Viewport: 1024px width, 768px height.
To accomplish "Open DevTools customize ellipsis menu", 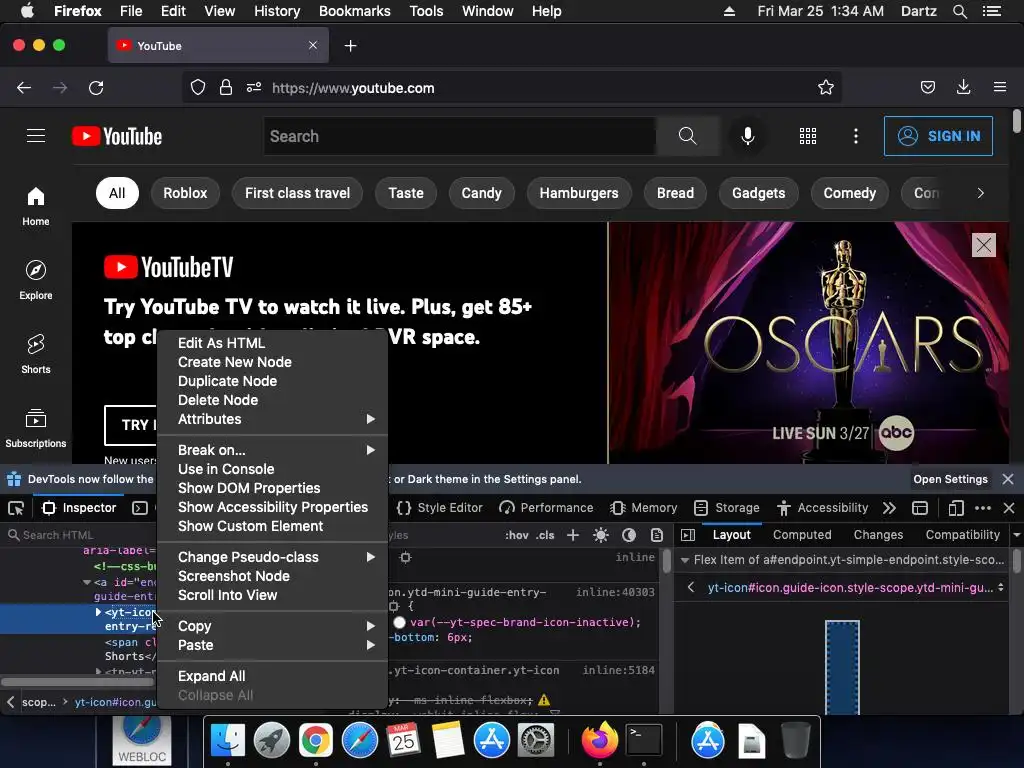I will coord(982,508).
